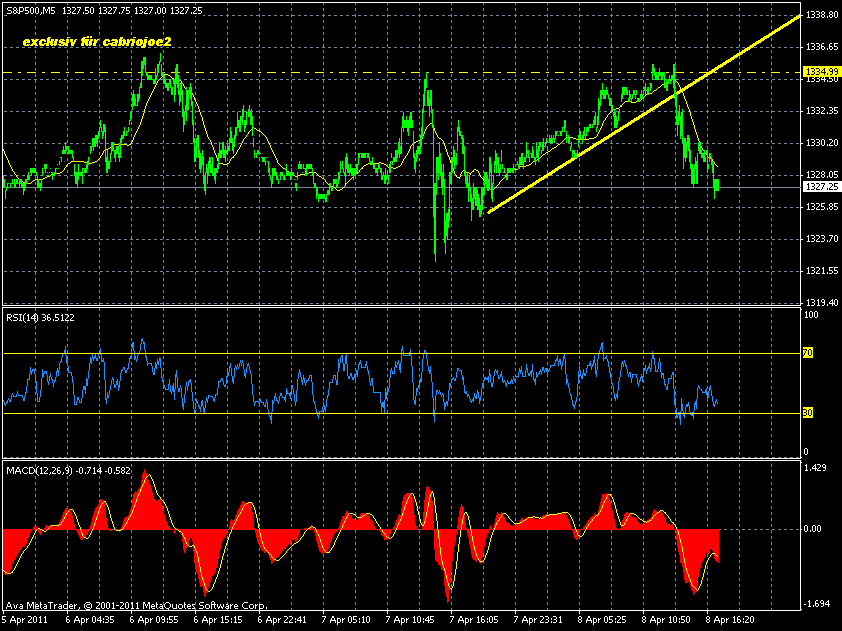Click the Ava MetaTrader copyright text

(136, 605)
